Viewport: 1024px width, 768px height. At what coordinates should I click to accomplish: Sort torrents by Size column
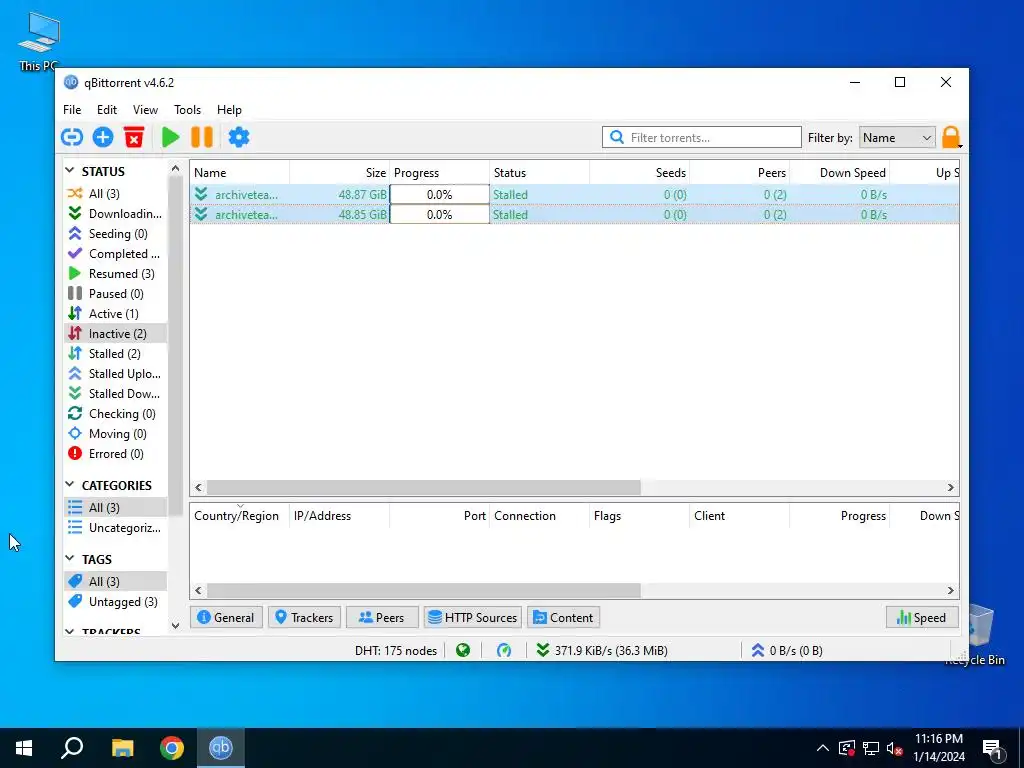pyautogui.click(x=340, y=172)
